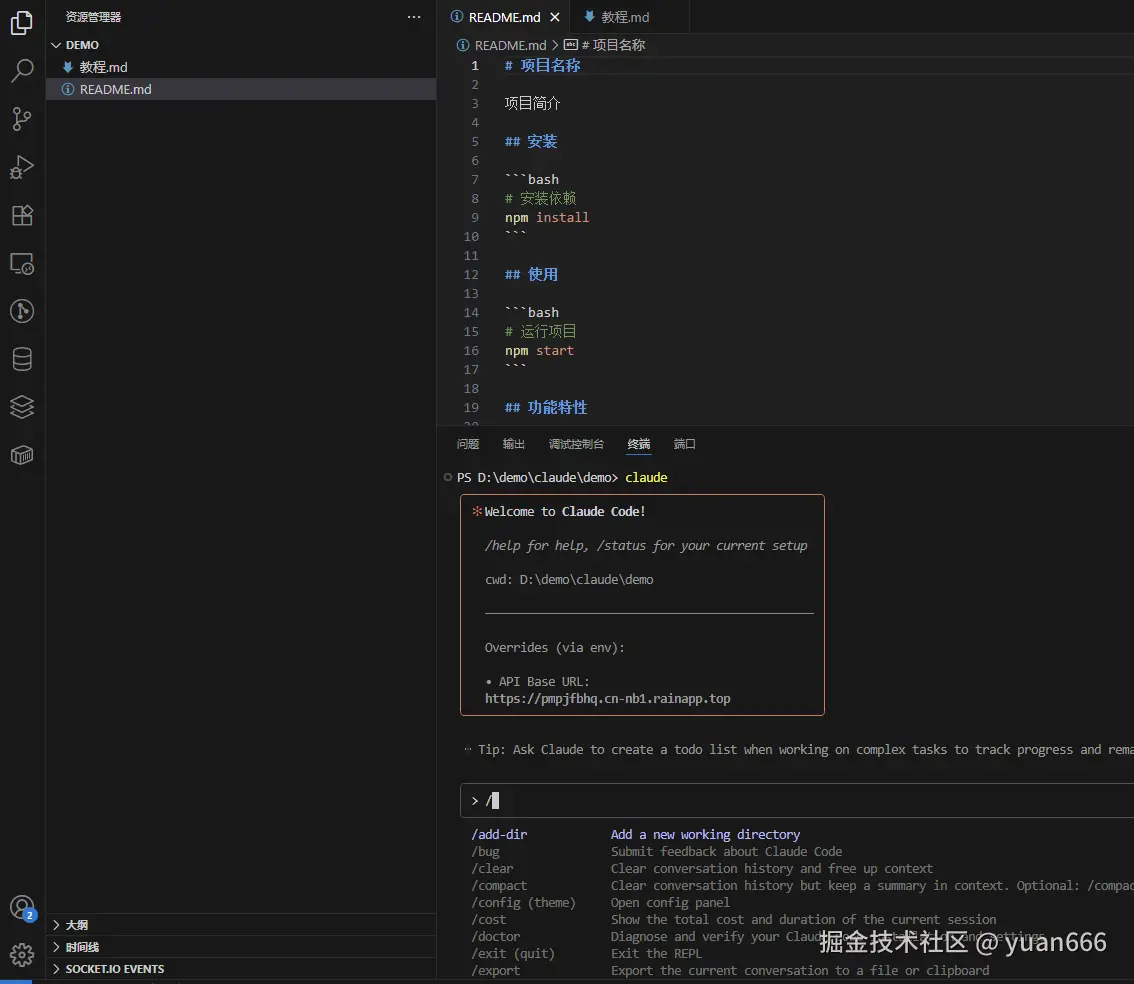Open the explorer more actions ellipsis
The width and height of the screenshot is (1134, 984).
click(414, 17)
